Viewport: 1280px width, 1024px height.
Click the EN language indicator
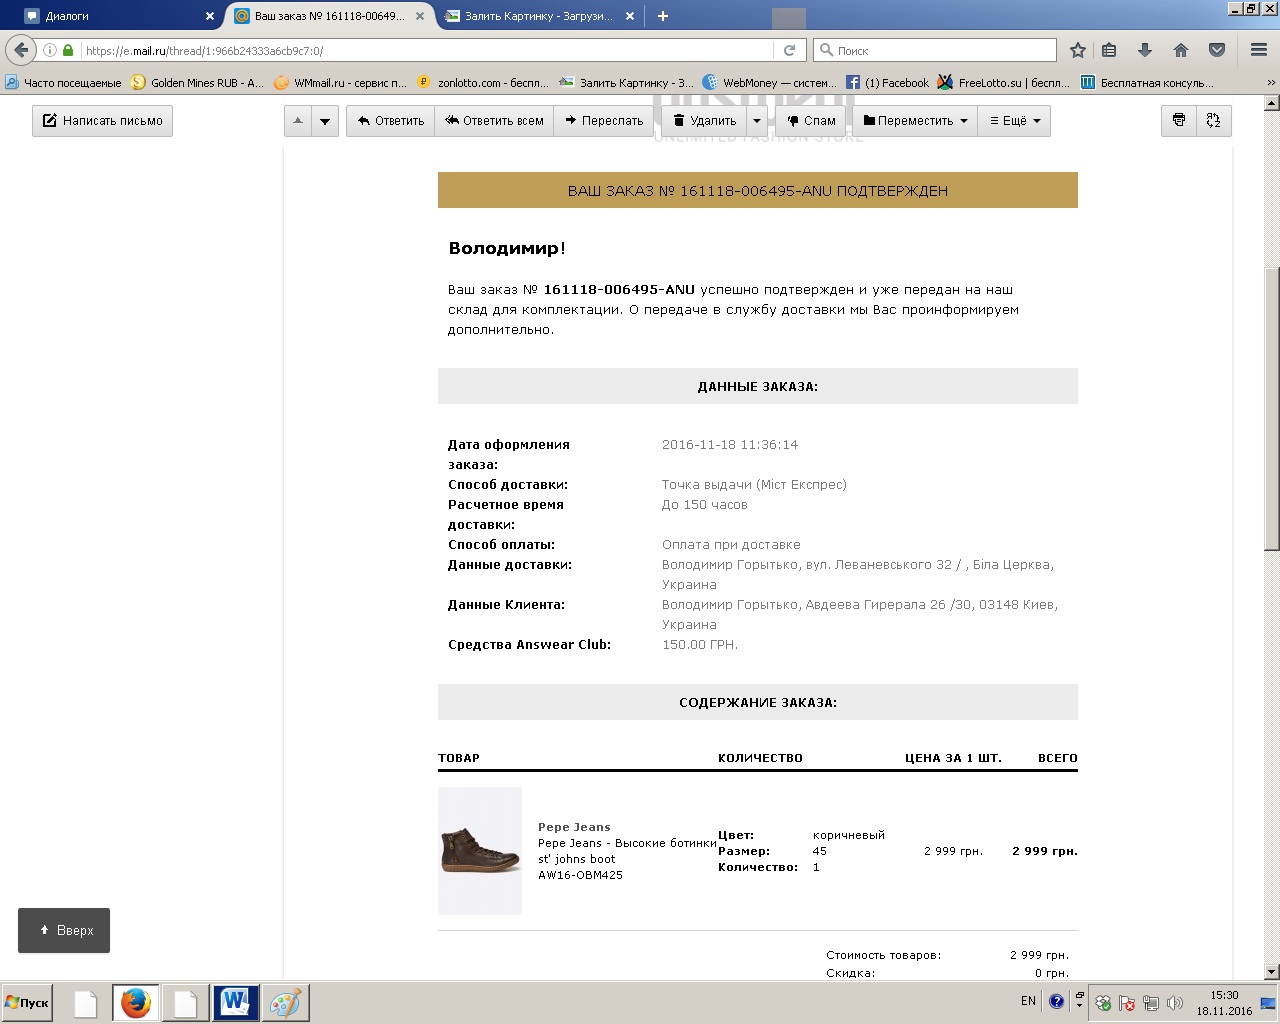pos(1028,1001)
